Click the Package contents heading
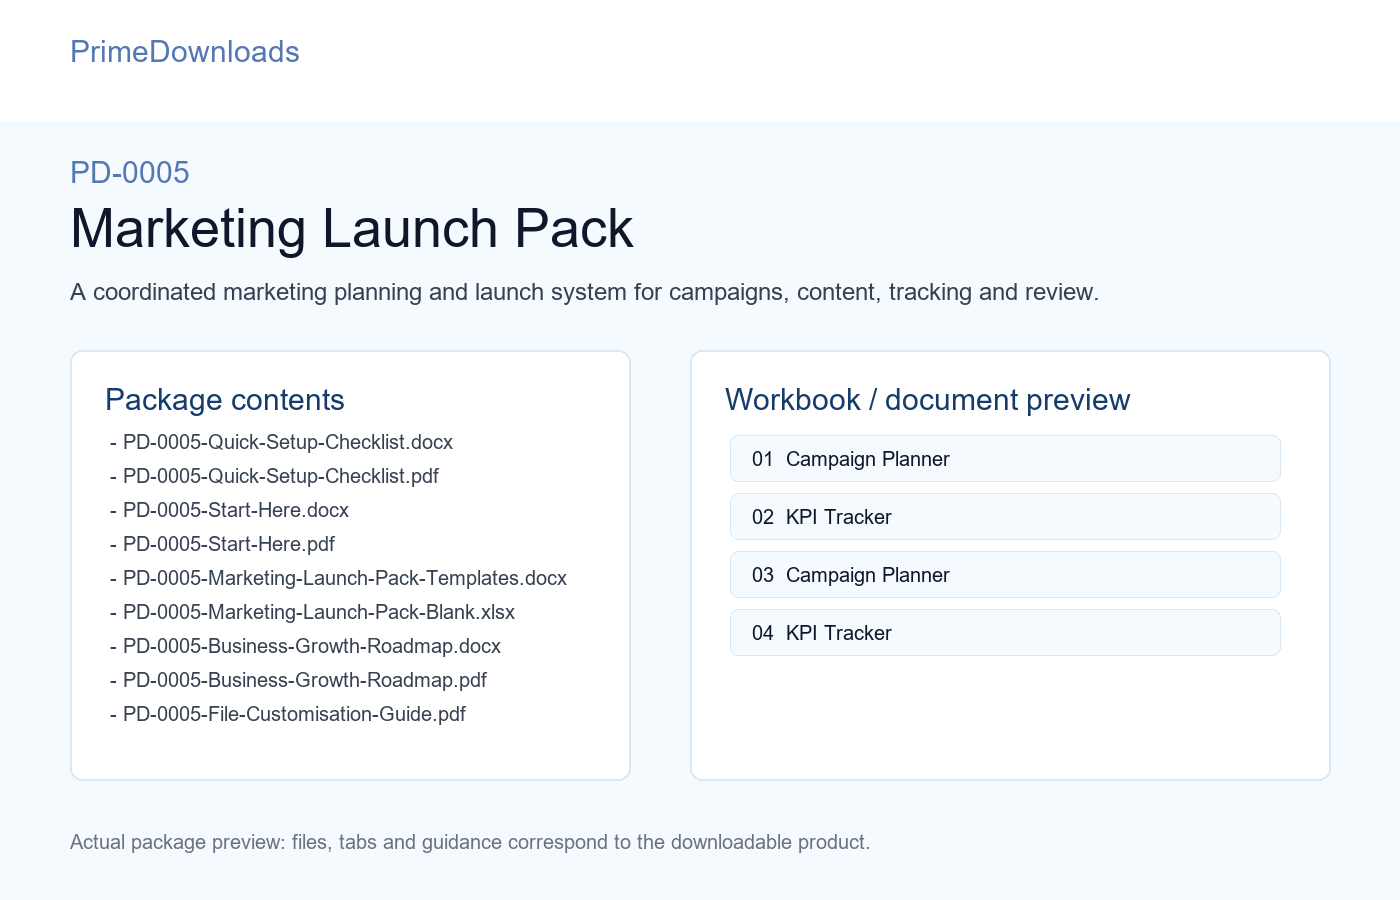Viewport: 1400px width, 900px height. (225, 400)
